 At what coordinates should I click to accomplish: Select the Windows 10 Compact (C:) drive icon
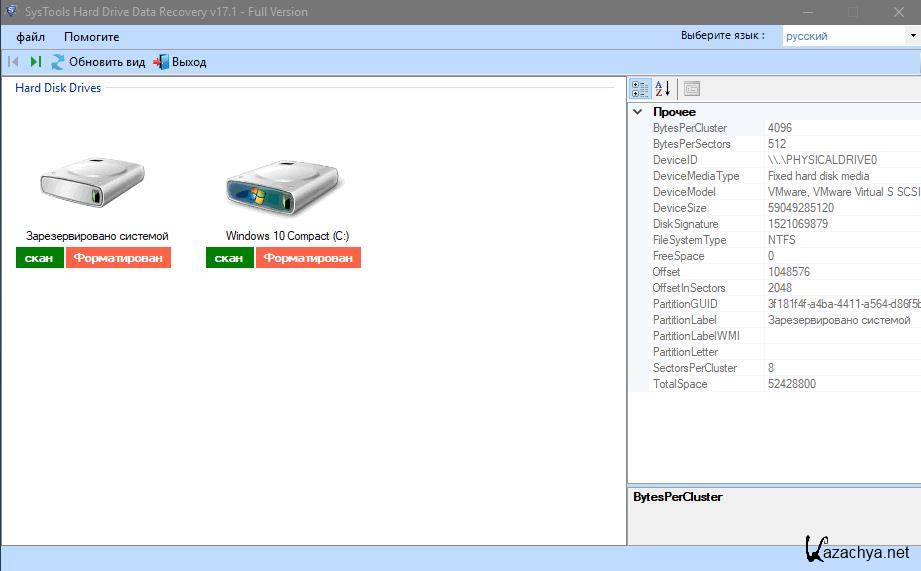point(286,183)
